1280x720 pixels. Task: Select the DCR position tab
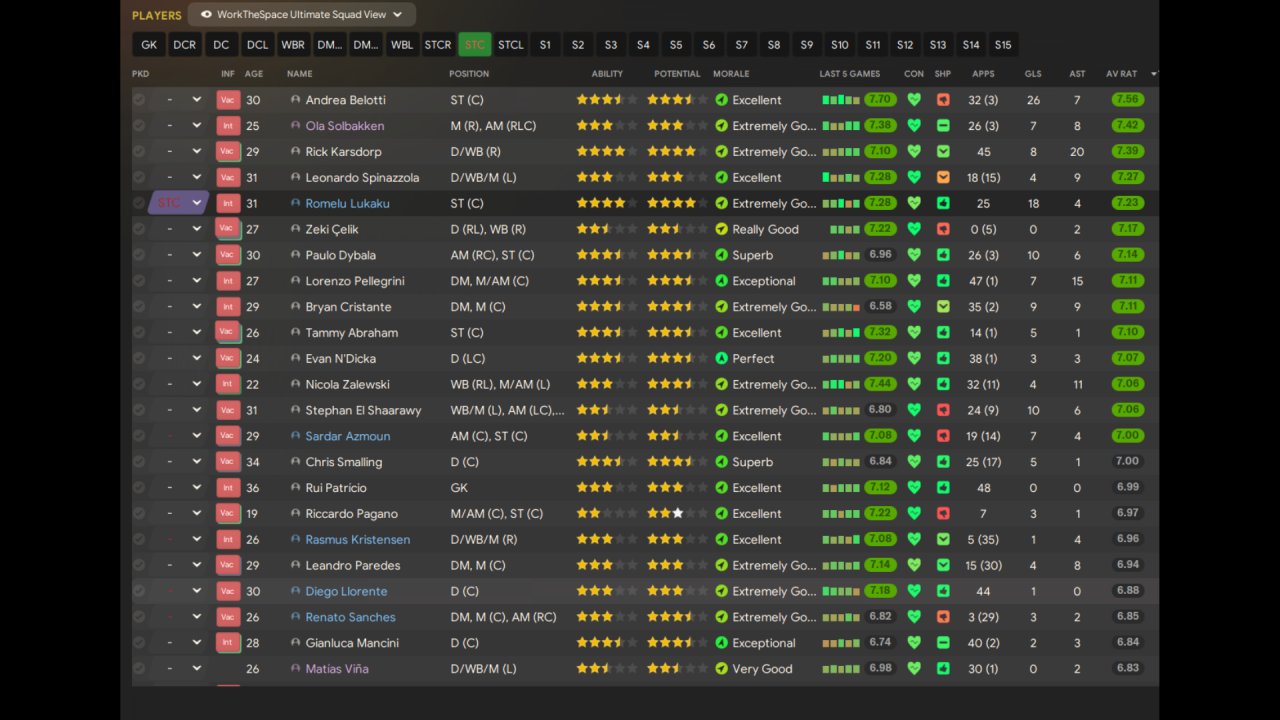(x=185, y=45)
